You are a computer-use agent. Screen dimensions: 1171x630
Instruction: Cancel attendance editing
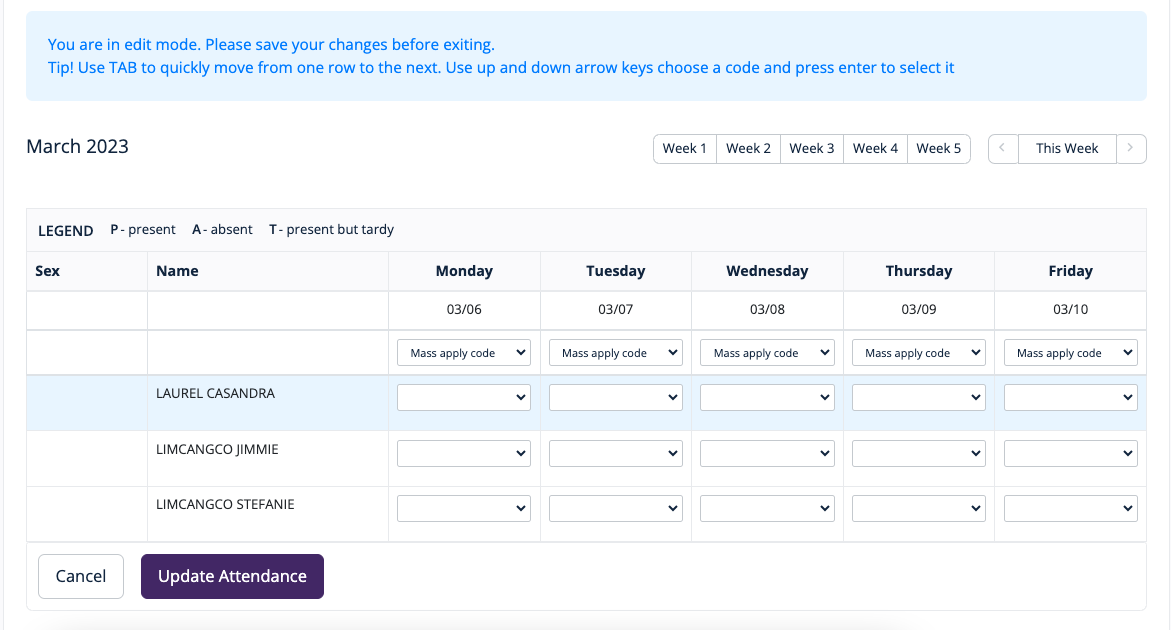(x=81, y=577)
